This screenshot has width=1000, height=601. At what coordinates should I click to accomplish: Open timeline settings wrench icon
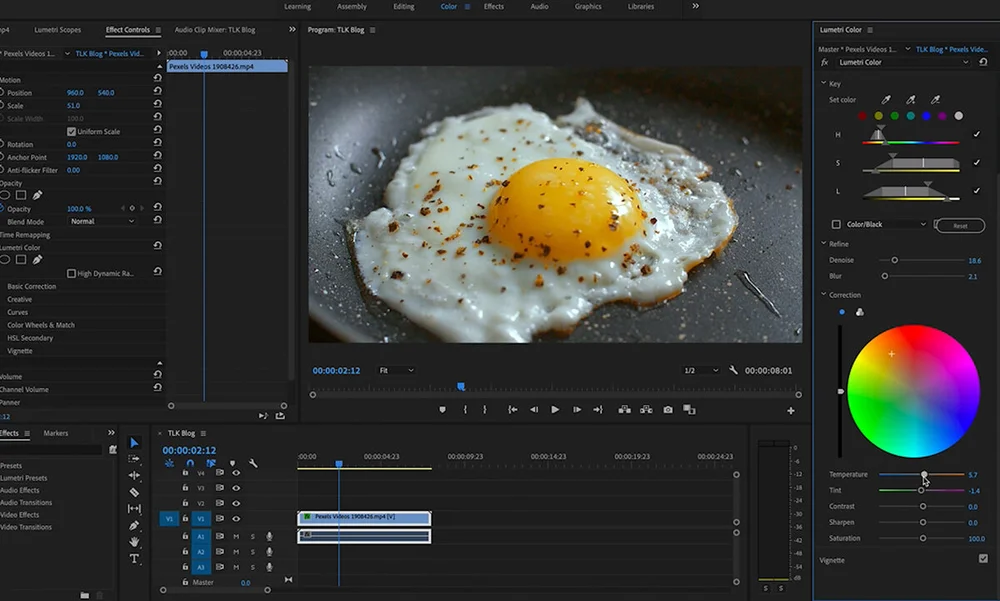point(253,463)
